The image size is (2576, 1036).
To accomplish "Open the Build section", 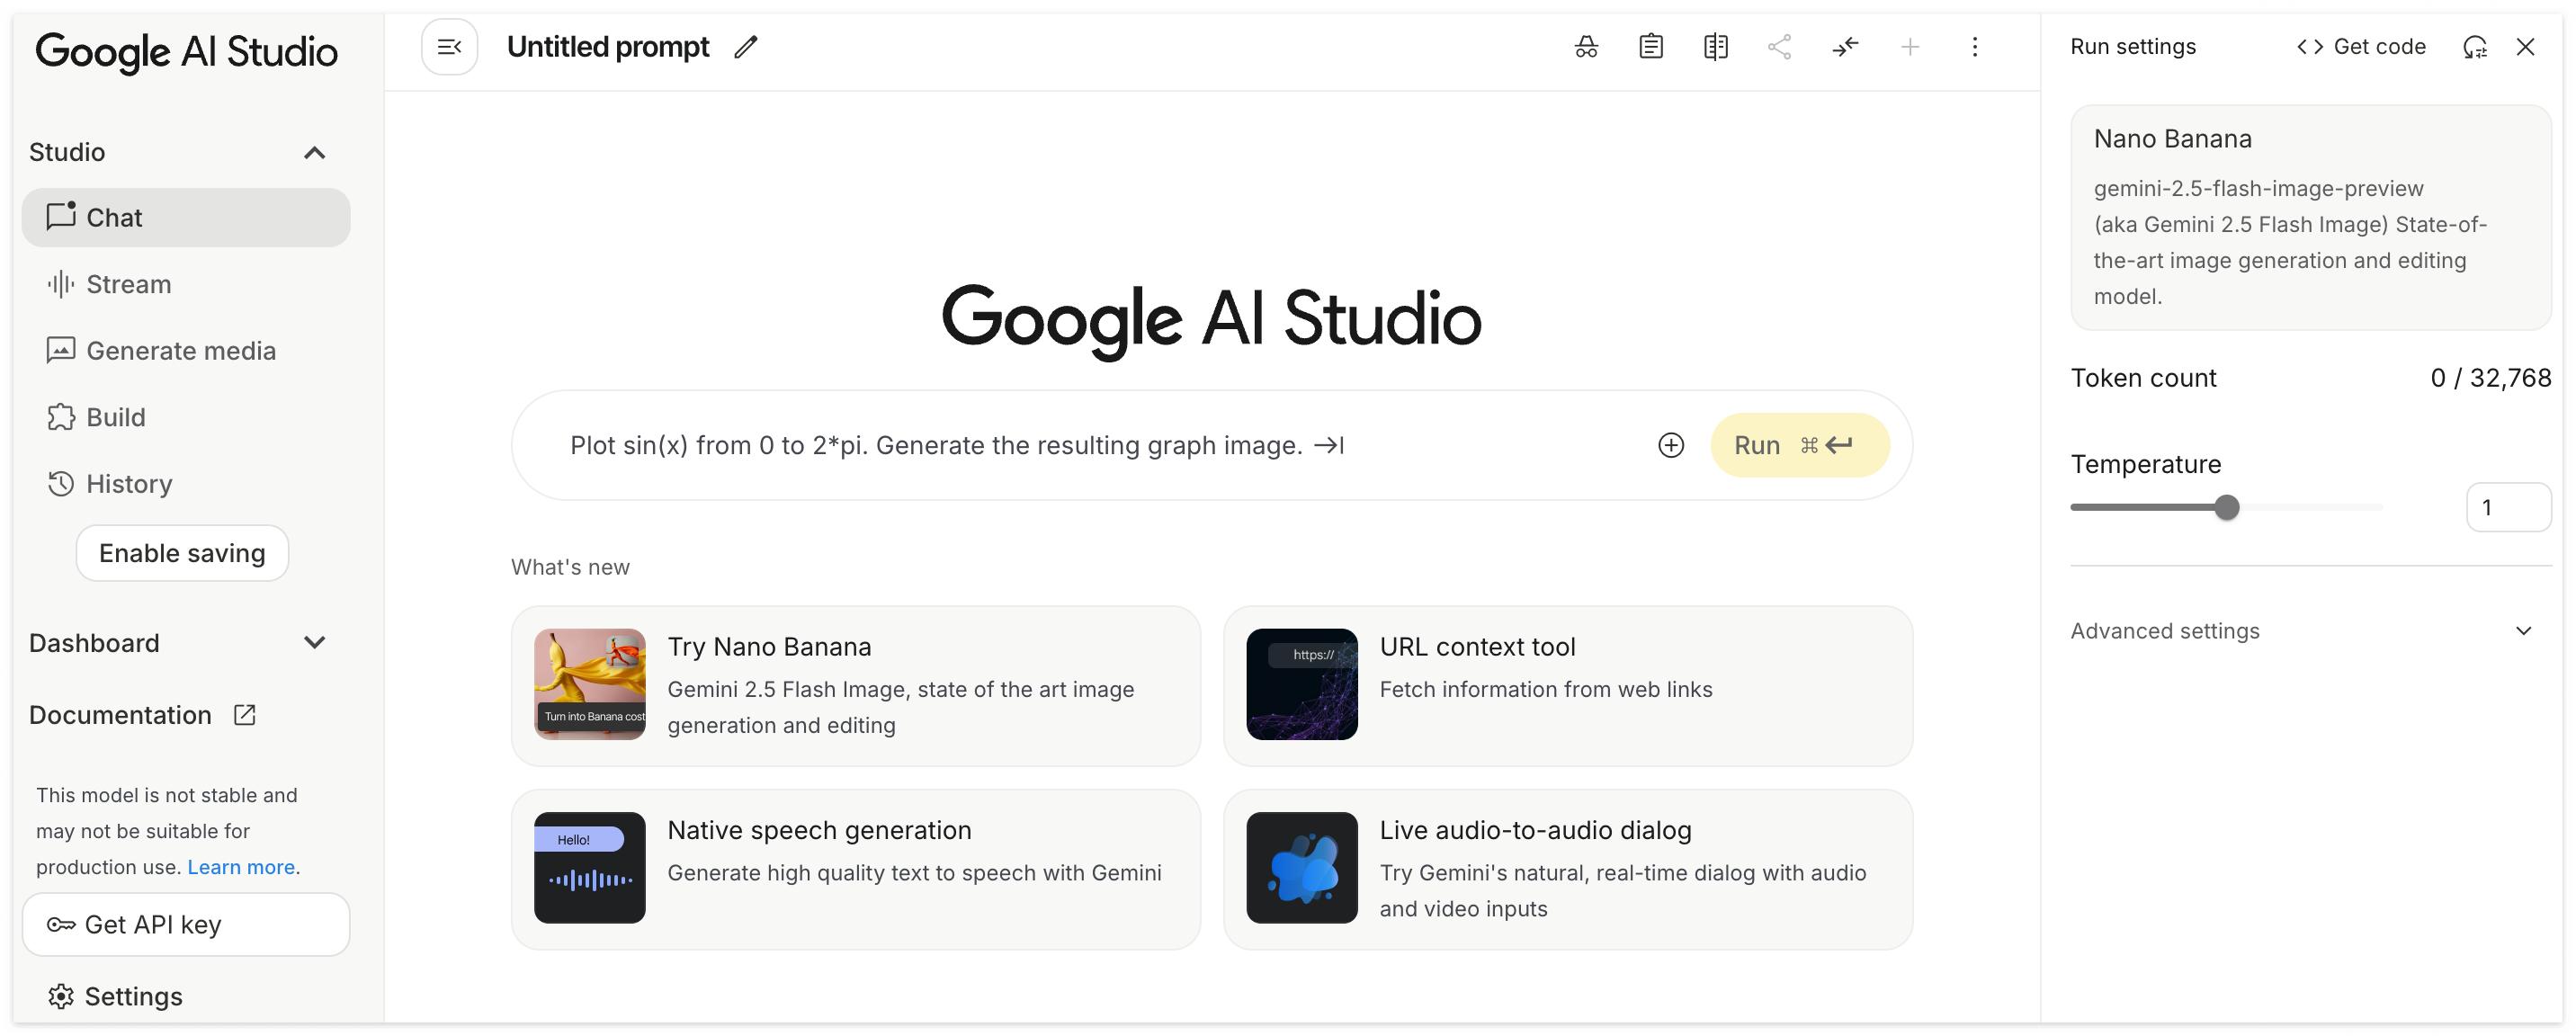I will (115, 418).
